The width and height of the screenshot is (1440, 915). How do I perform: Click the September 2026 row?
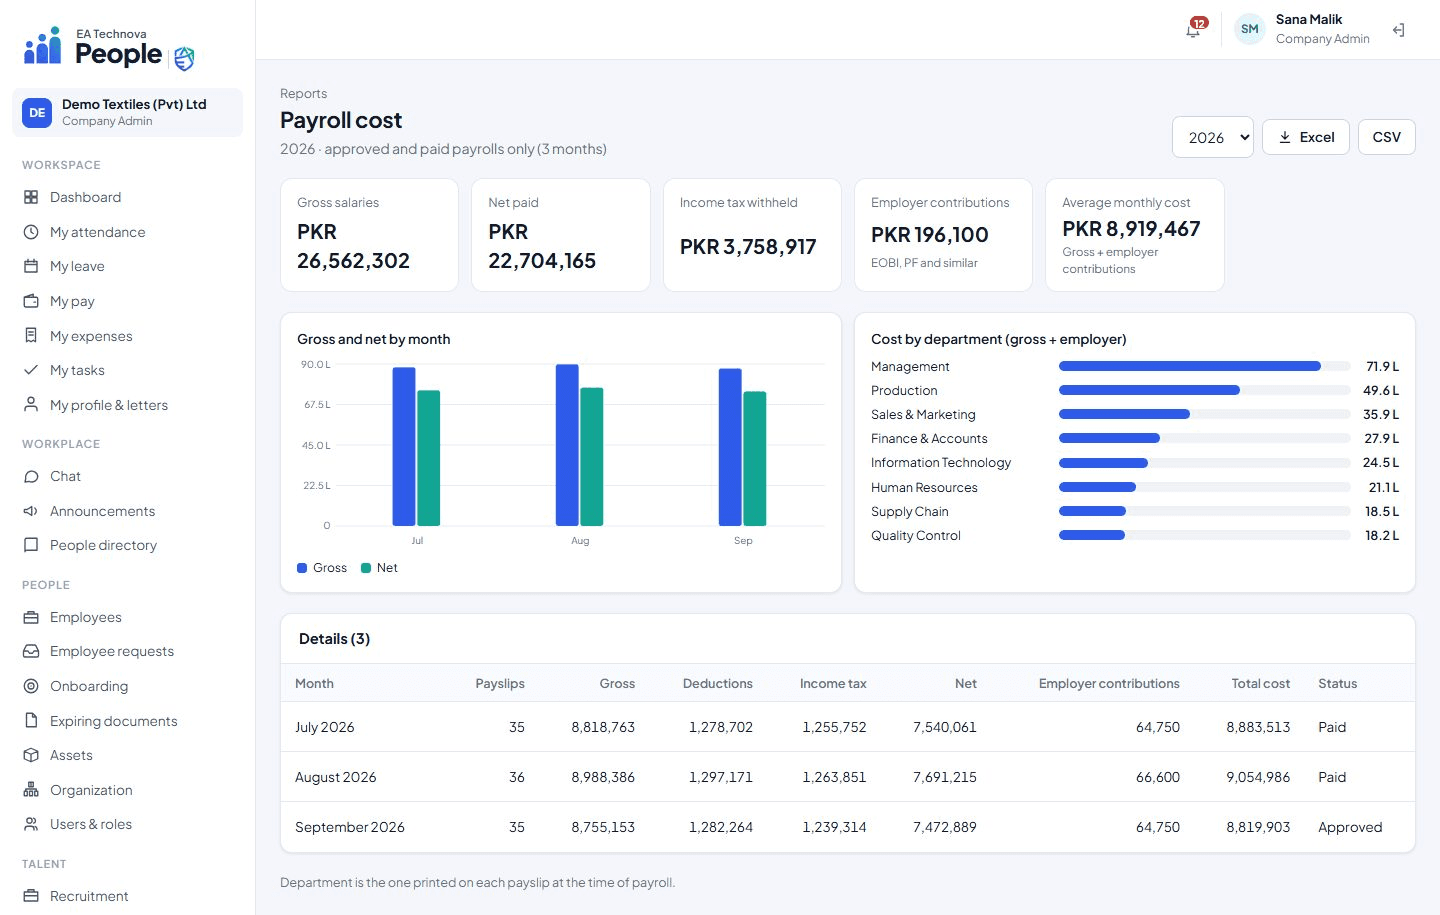(848, 827)
